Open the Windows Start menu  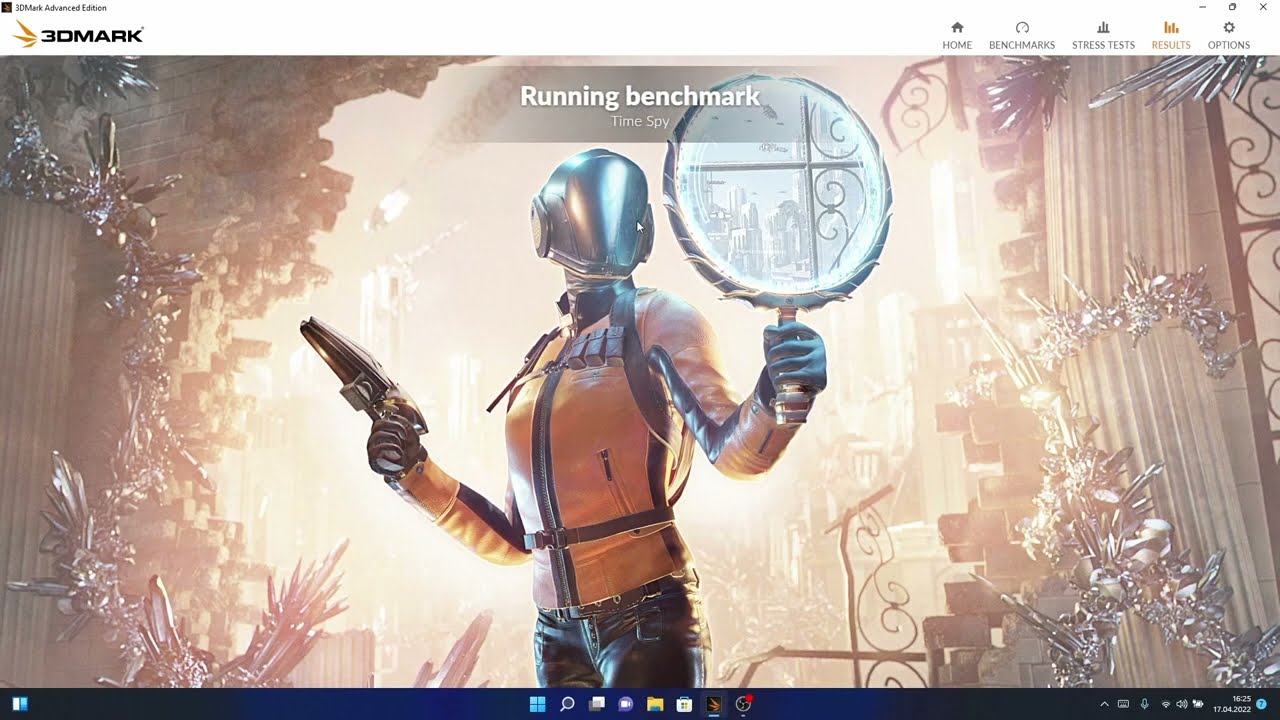pyautogui.click(x=537, y=704)
